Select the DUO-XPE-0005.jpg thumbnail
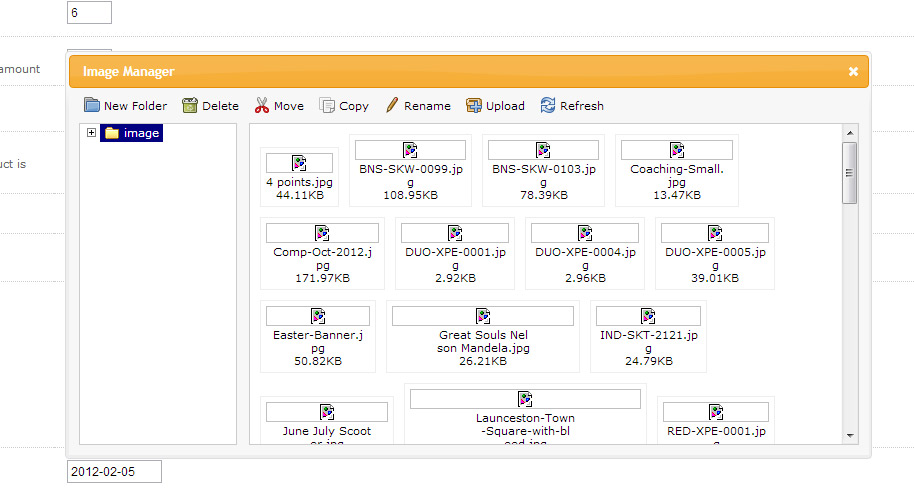 [x=715, y=233]
